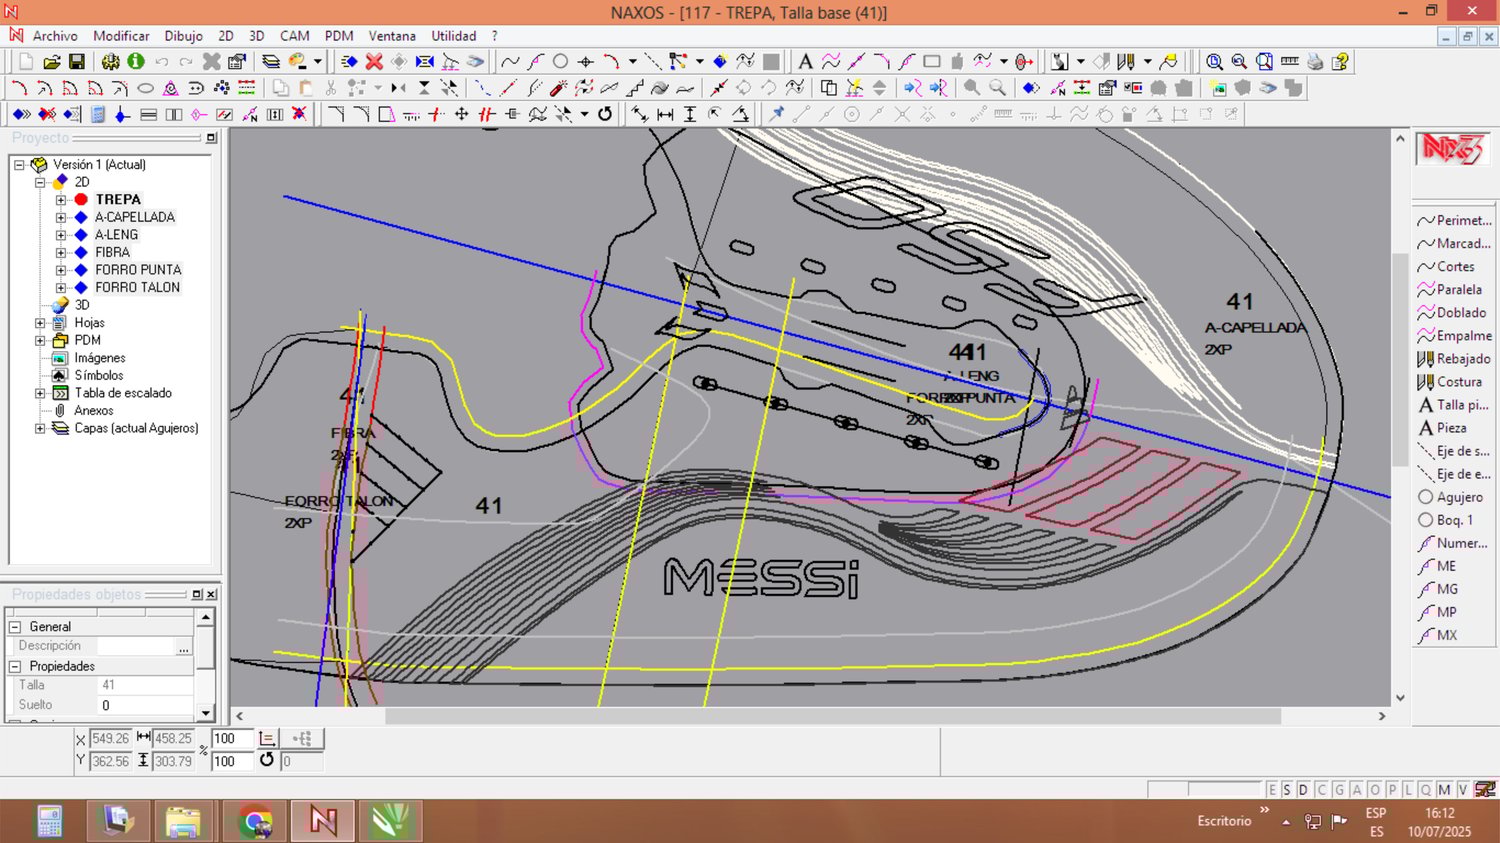The image size is (1500, 843).
Task: Collapse the Versión 1 (Actual) tree node
Action: [19, 165]
